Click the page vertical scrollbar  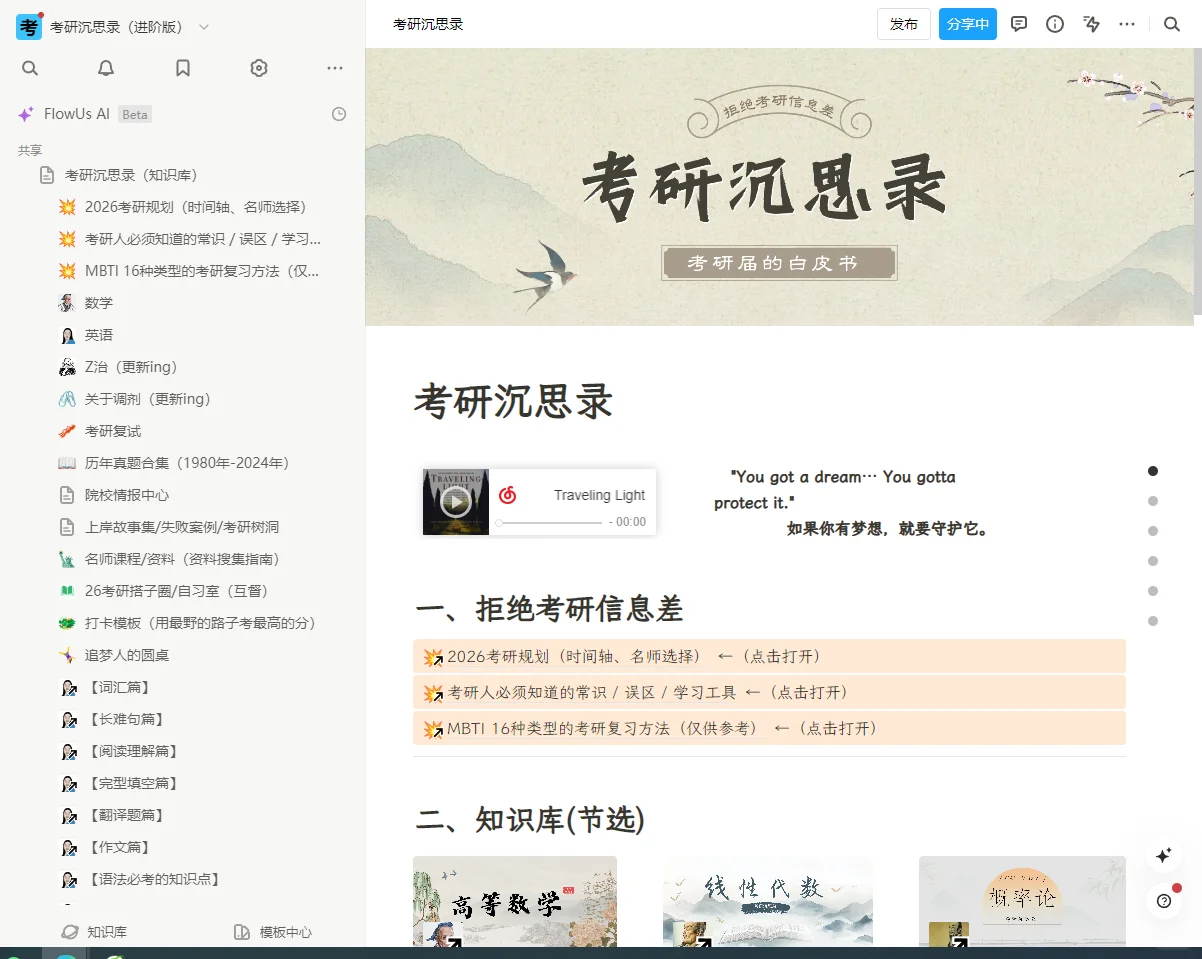1198,182
